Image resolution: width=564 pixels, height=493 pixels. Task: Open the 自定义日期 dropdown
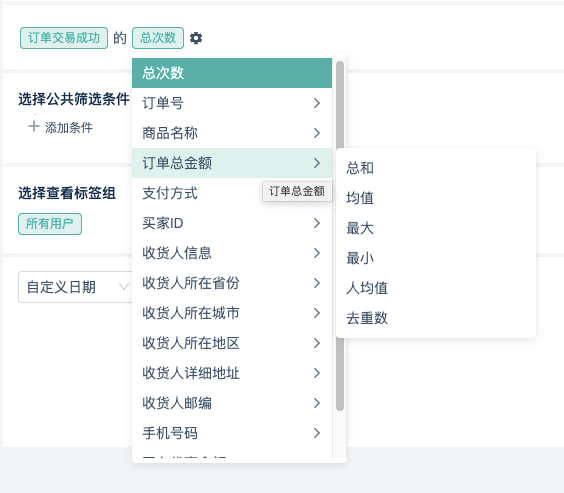76,287
